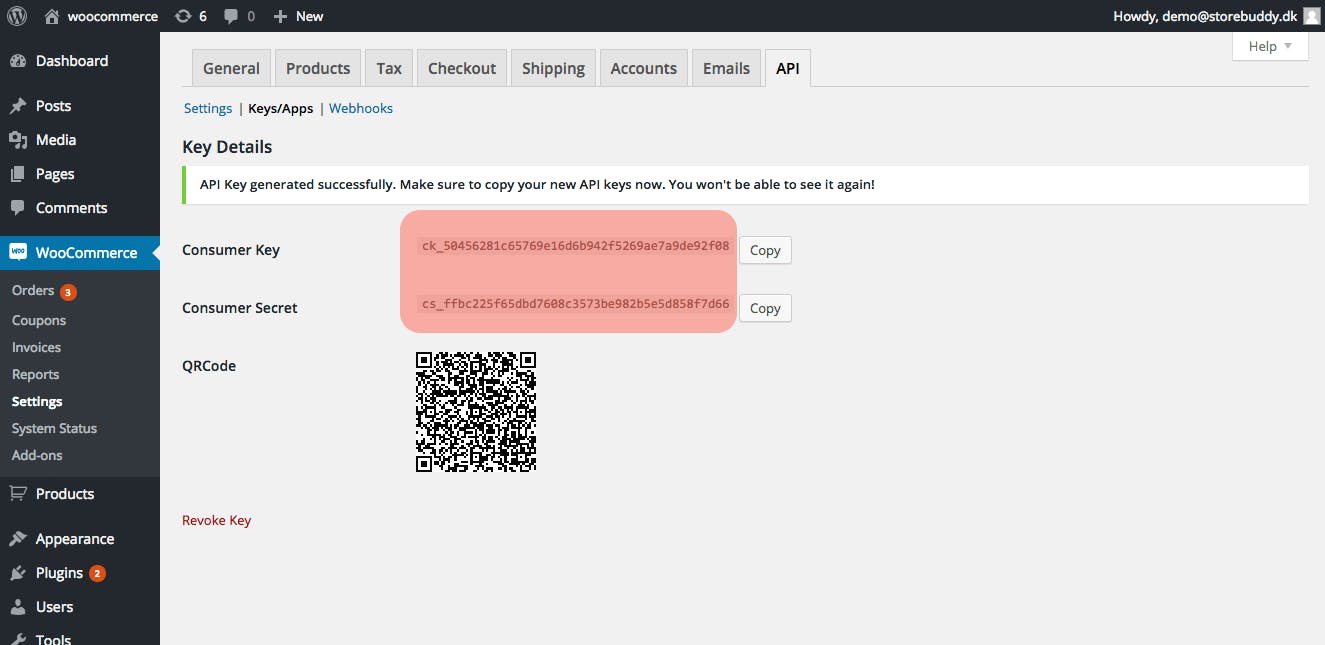Open the WooCommerce Orders submenu
Screen dimensions: 1325x645
pos(33,290)
